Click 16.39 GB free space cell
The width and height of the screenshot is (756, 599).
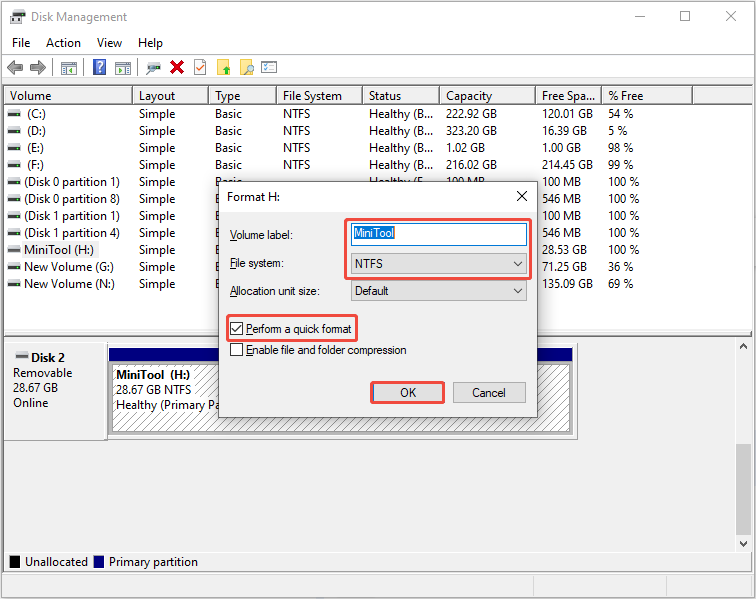tap(564, 131)
